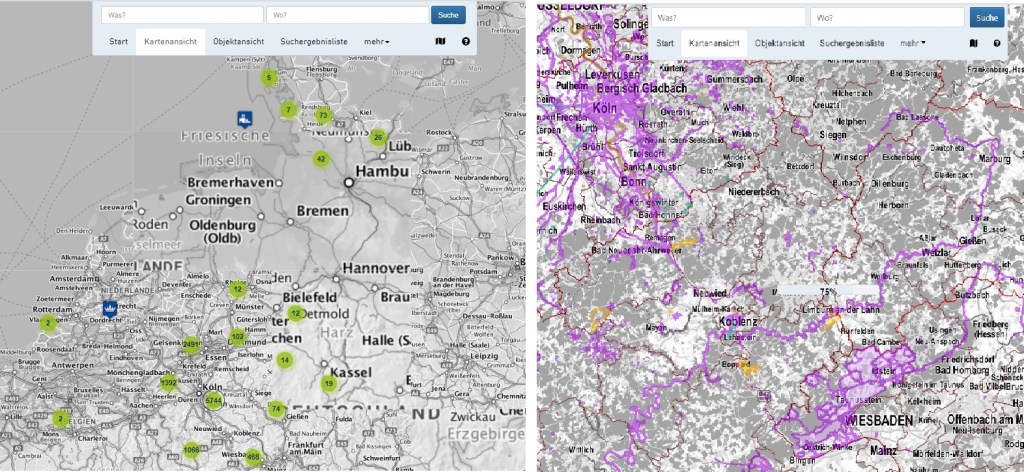Switch to Suchergebnisliste tab in right panel
Screen dimensions: 1024x472
851,44
